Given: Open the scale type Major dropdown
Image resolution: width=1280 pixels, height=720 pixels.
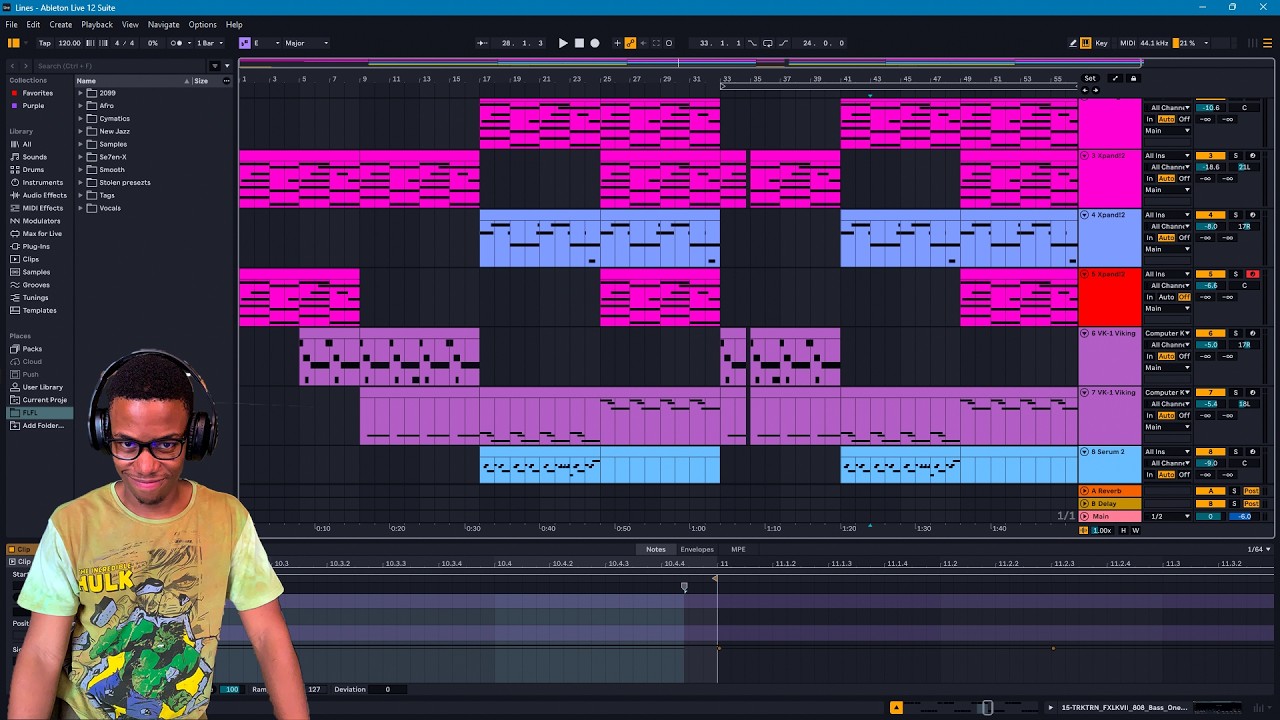Looking at the screenshot, I should pos(307,43).
